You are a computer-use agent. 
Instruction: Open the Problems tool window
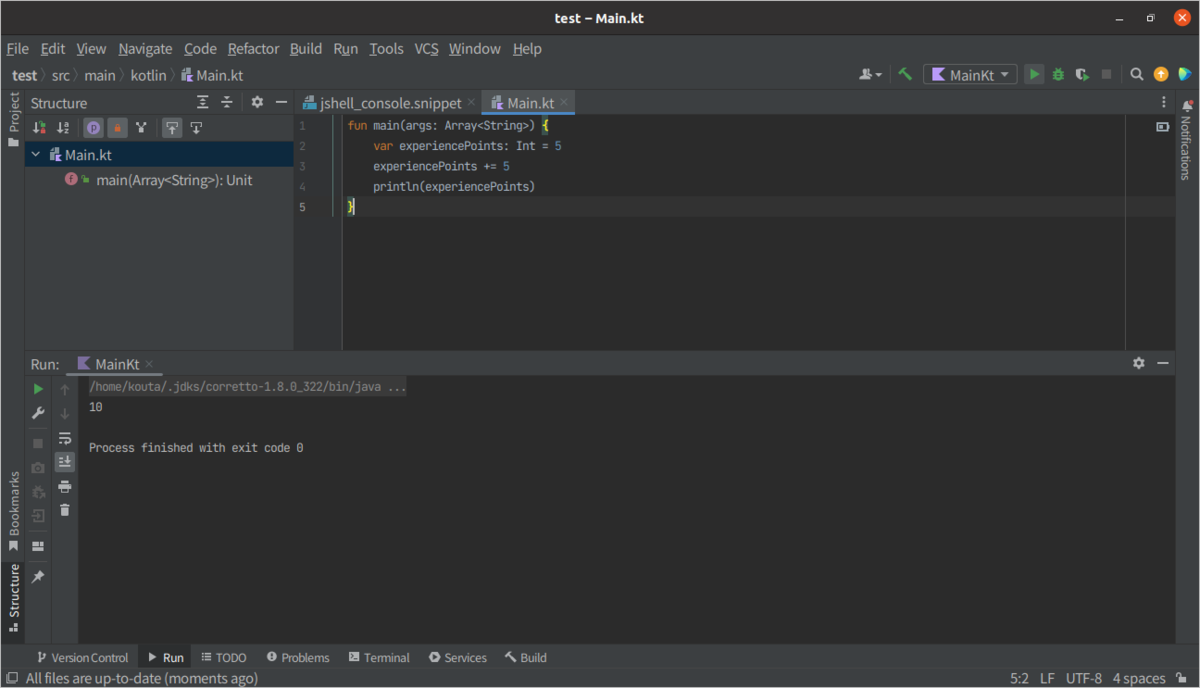click(x=298, y=657)
